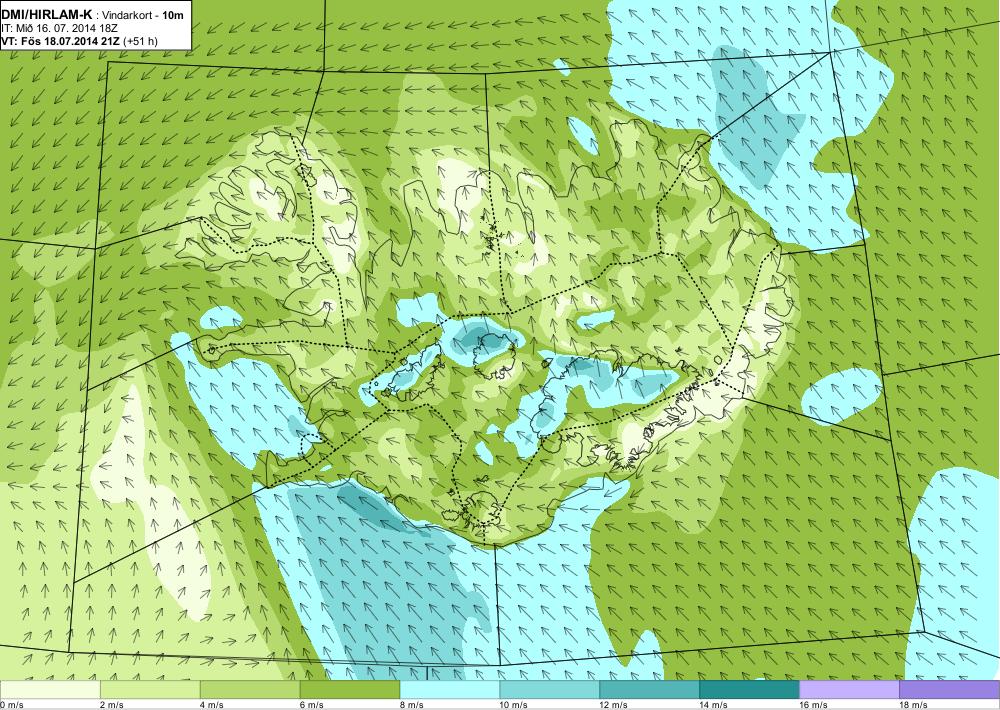1000x710 pixels.
Task: Click the 16–18 m/s lavender legend swatch
Action: tap(849, 690)
